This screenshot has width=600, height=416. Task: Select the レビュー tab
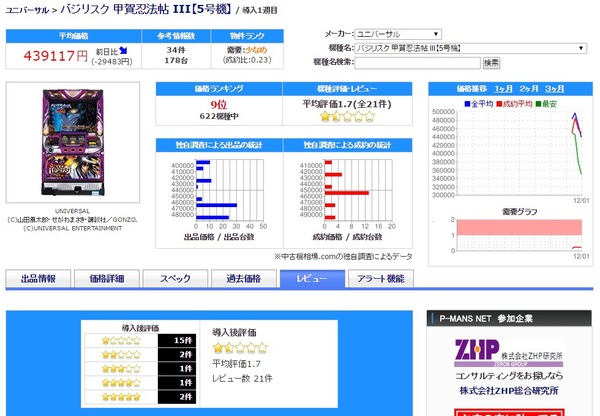[x=312, y=278]
